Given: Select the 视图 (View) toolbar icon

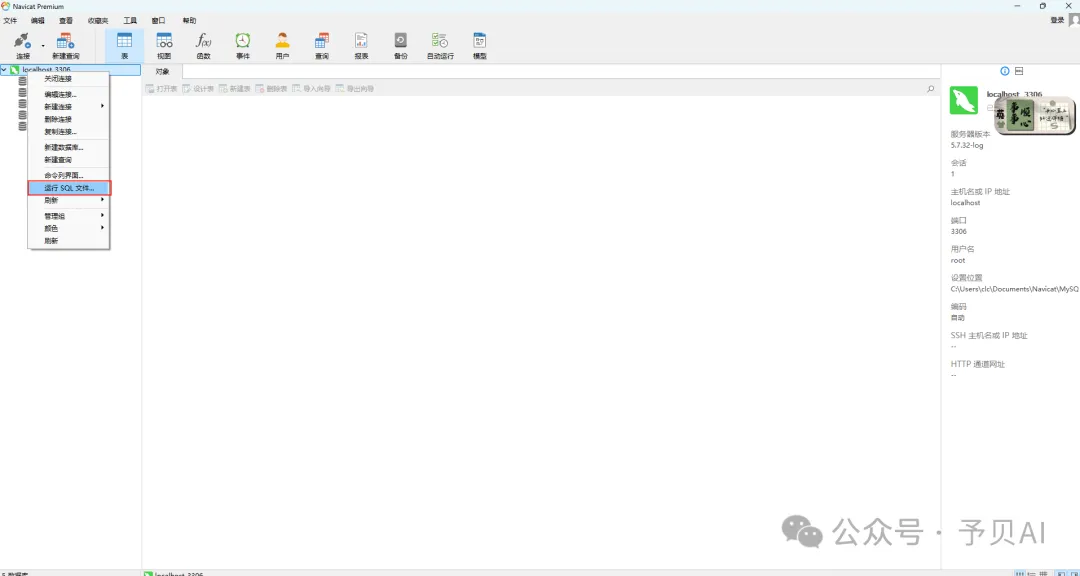Looking at the screenshot, I should (164, 45).
